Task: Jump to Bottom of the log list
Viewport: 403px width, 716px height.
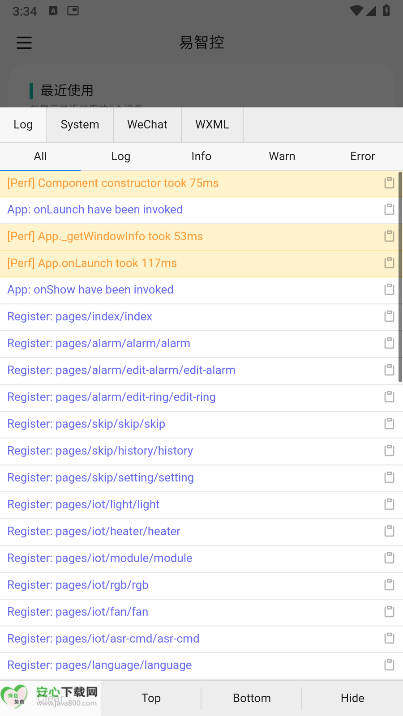Action: click(252, 698)
